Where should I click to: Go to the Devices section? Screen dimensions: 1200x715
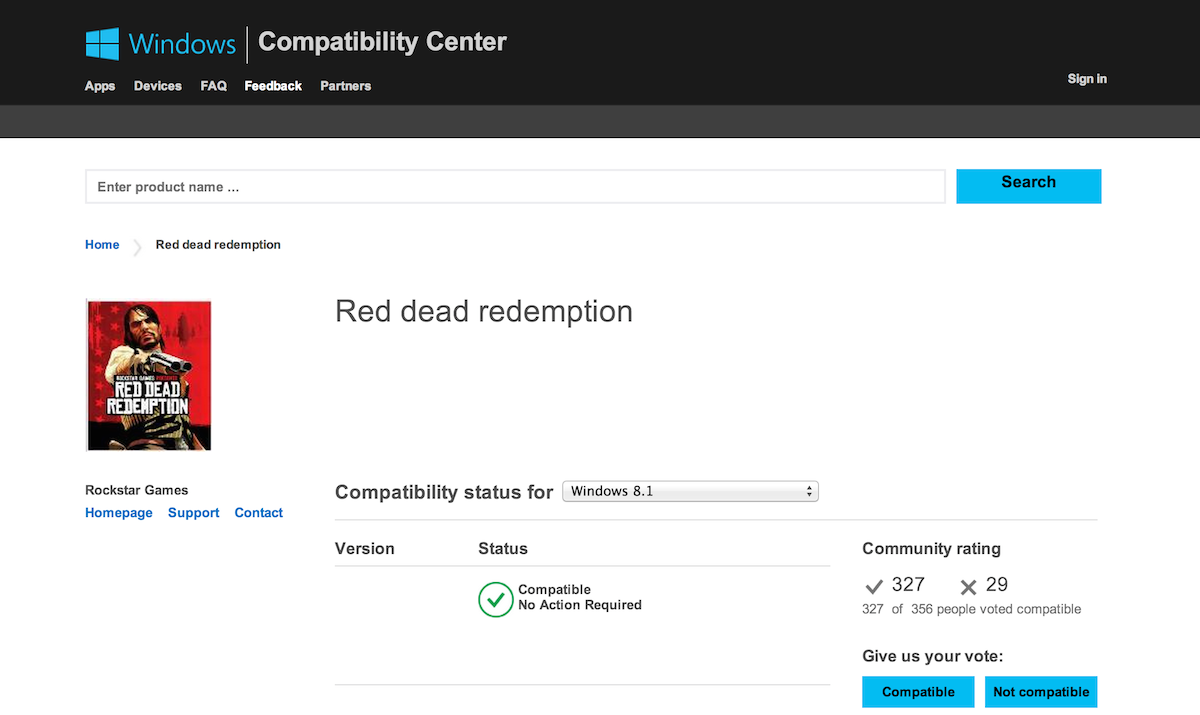(x=158, y=86)
